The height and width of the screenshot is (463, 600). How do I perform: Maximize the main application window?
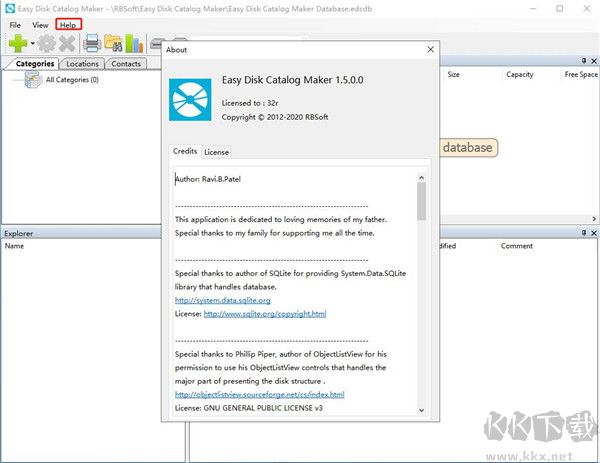pos(559,8)
